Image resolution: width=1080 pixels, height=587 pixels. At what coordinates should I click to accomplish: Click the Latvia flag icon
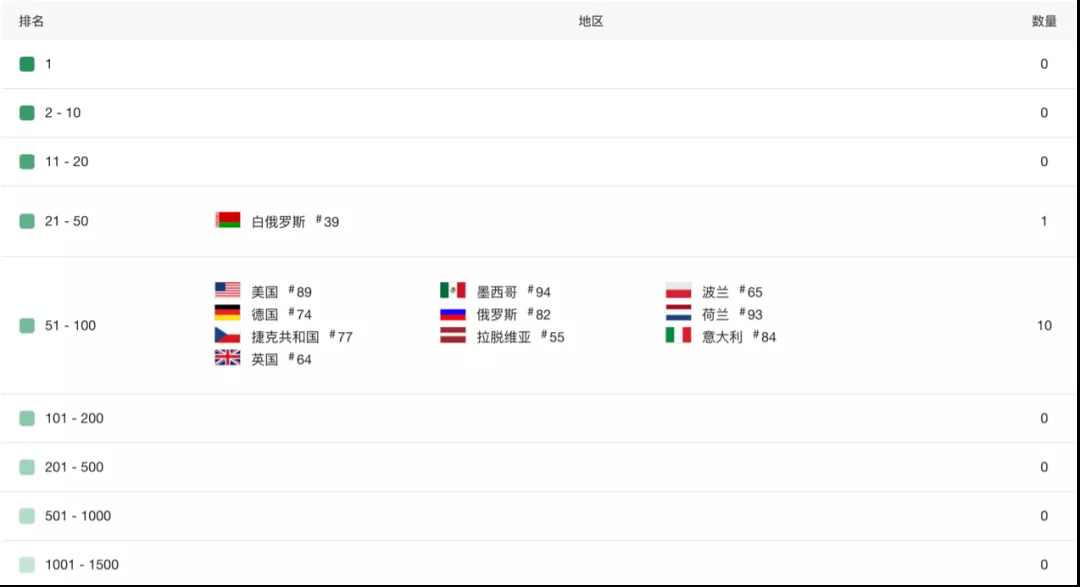pos(453,335)
